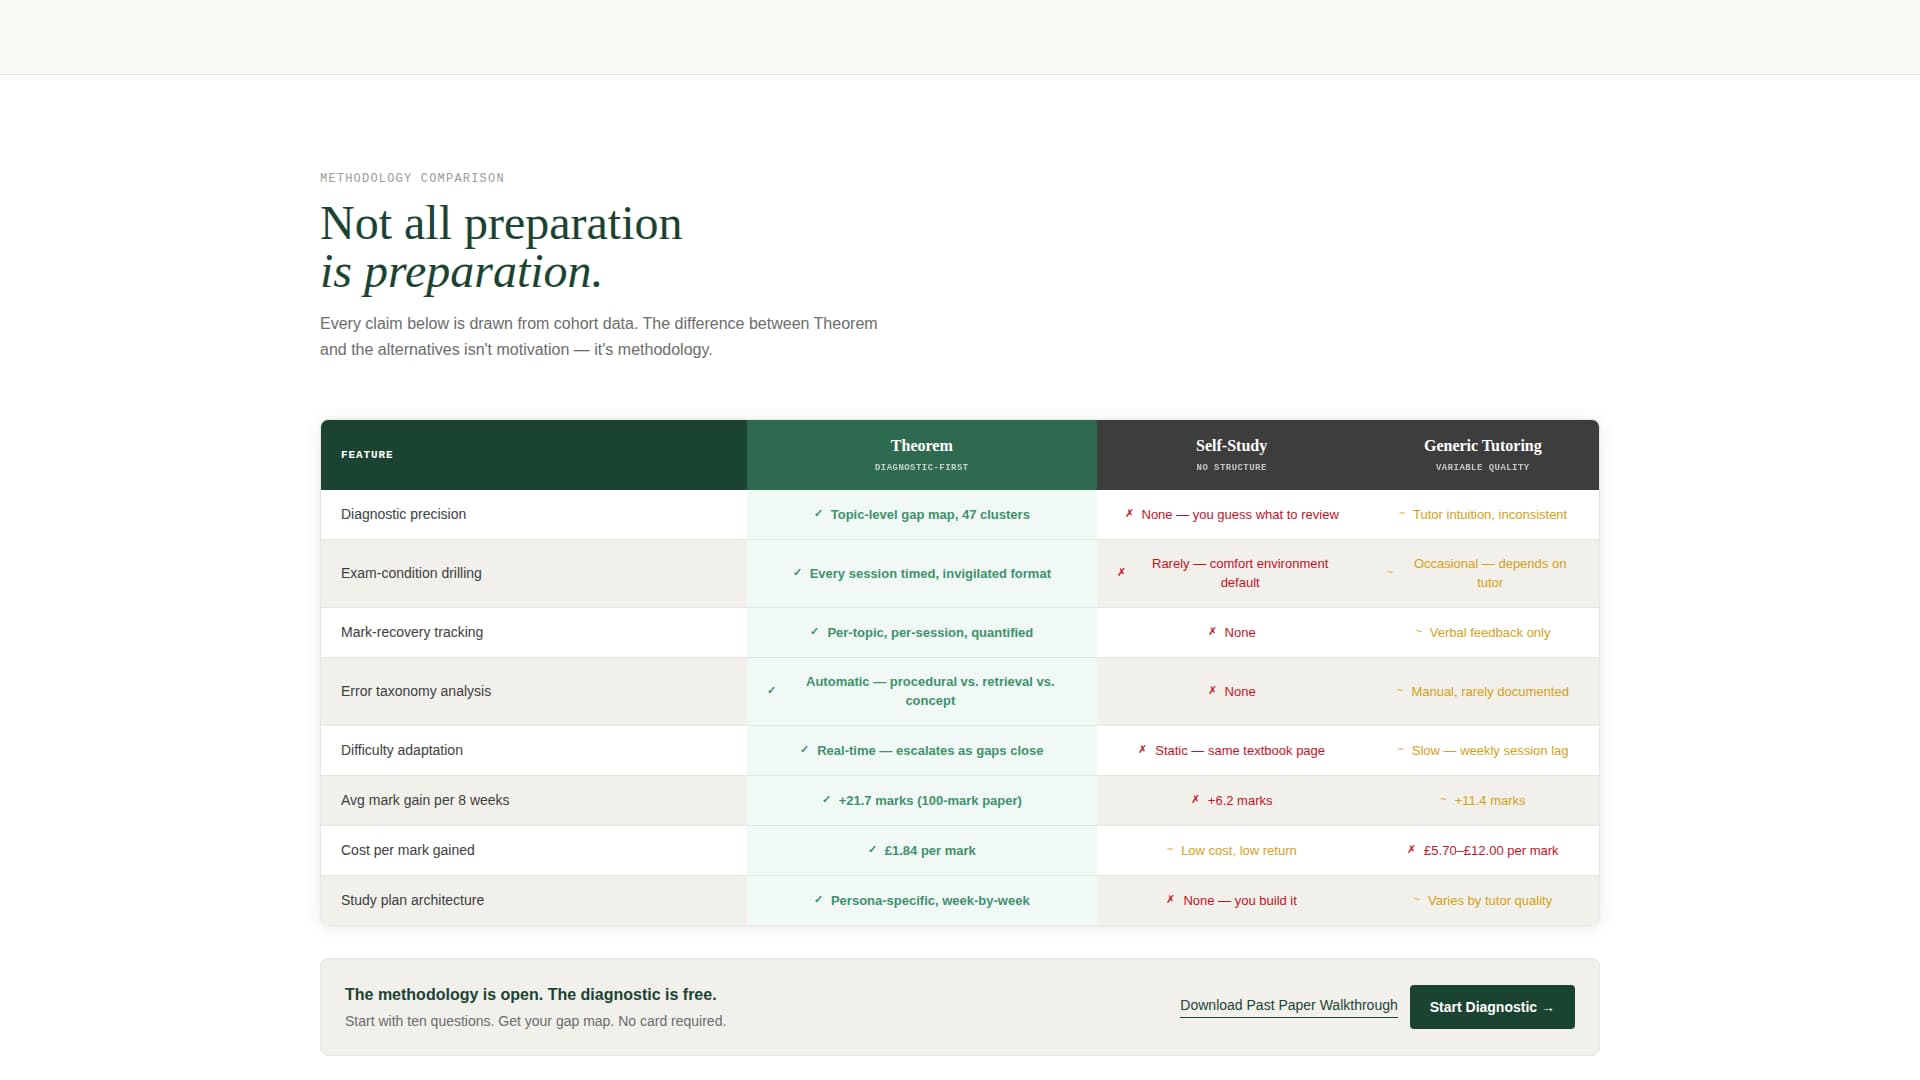The width and height of the screenshot is (1920, 1080).
Task: Click tilde icon beside Varies by tutor quality
Action: pos(1416,900)
